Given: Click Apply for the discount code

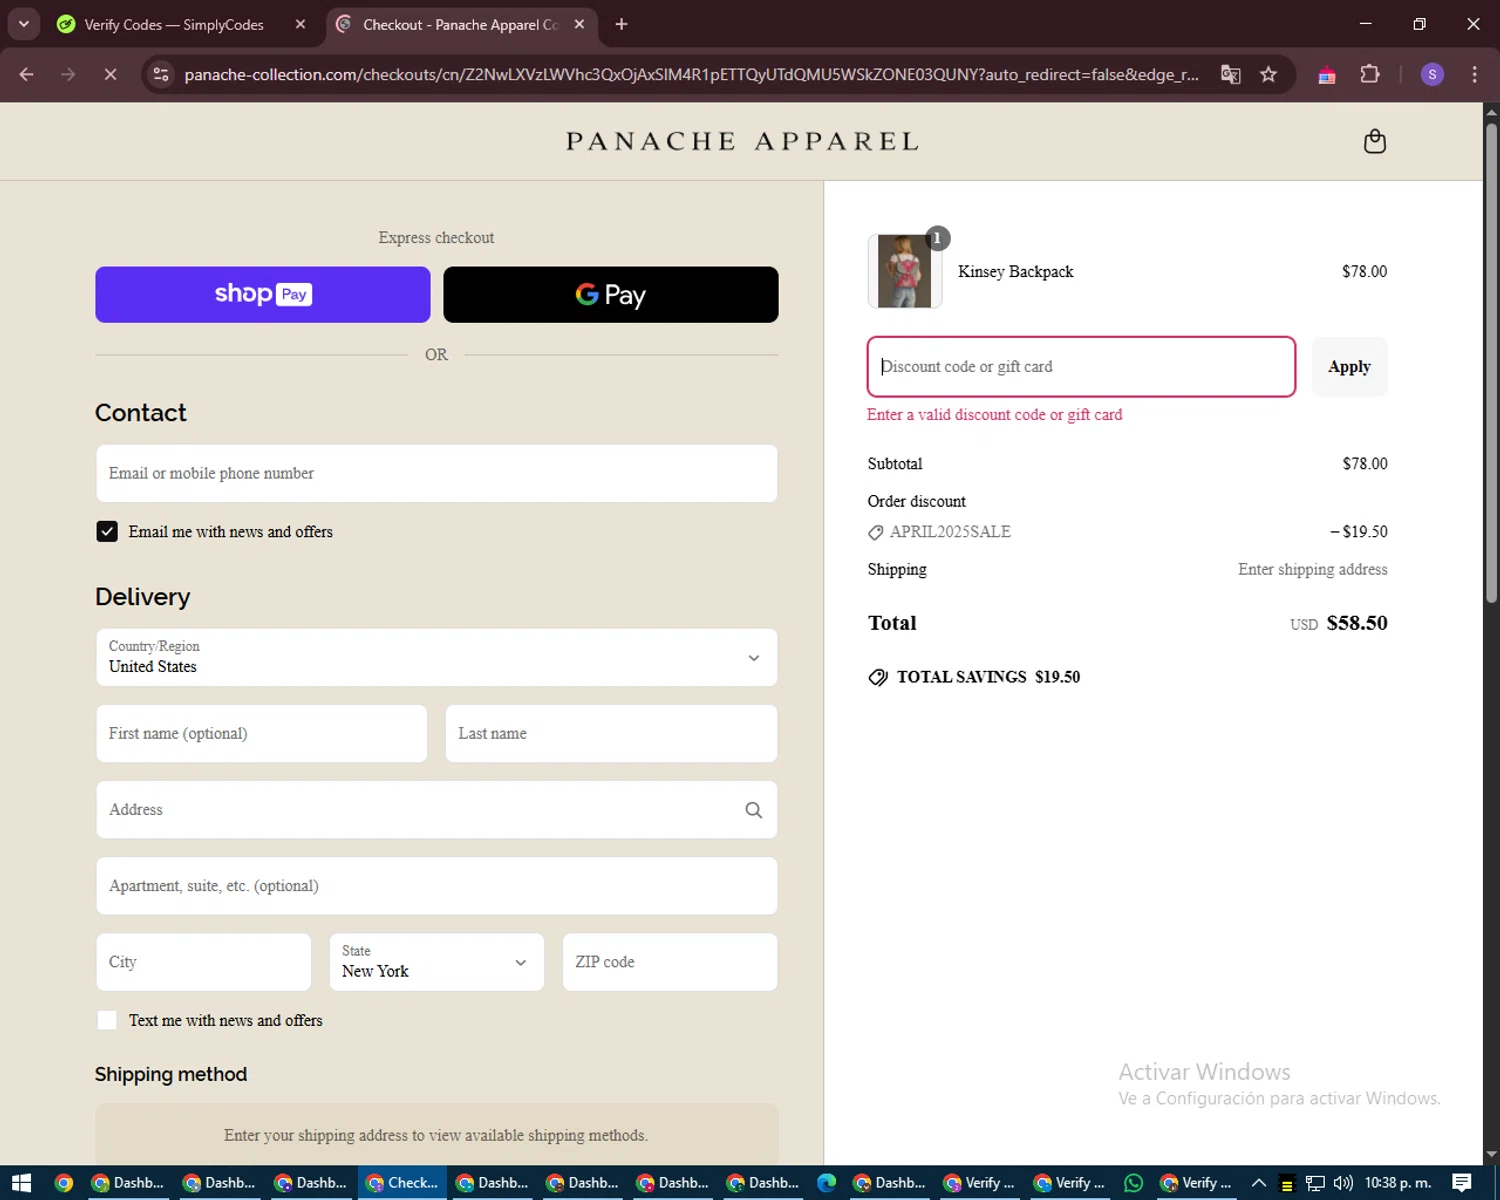Looking at the screenshot, I should (x=1349, y=367).
